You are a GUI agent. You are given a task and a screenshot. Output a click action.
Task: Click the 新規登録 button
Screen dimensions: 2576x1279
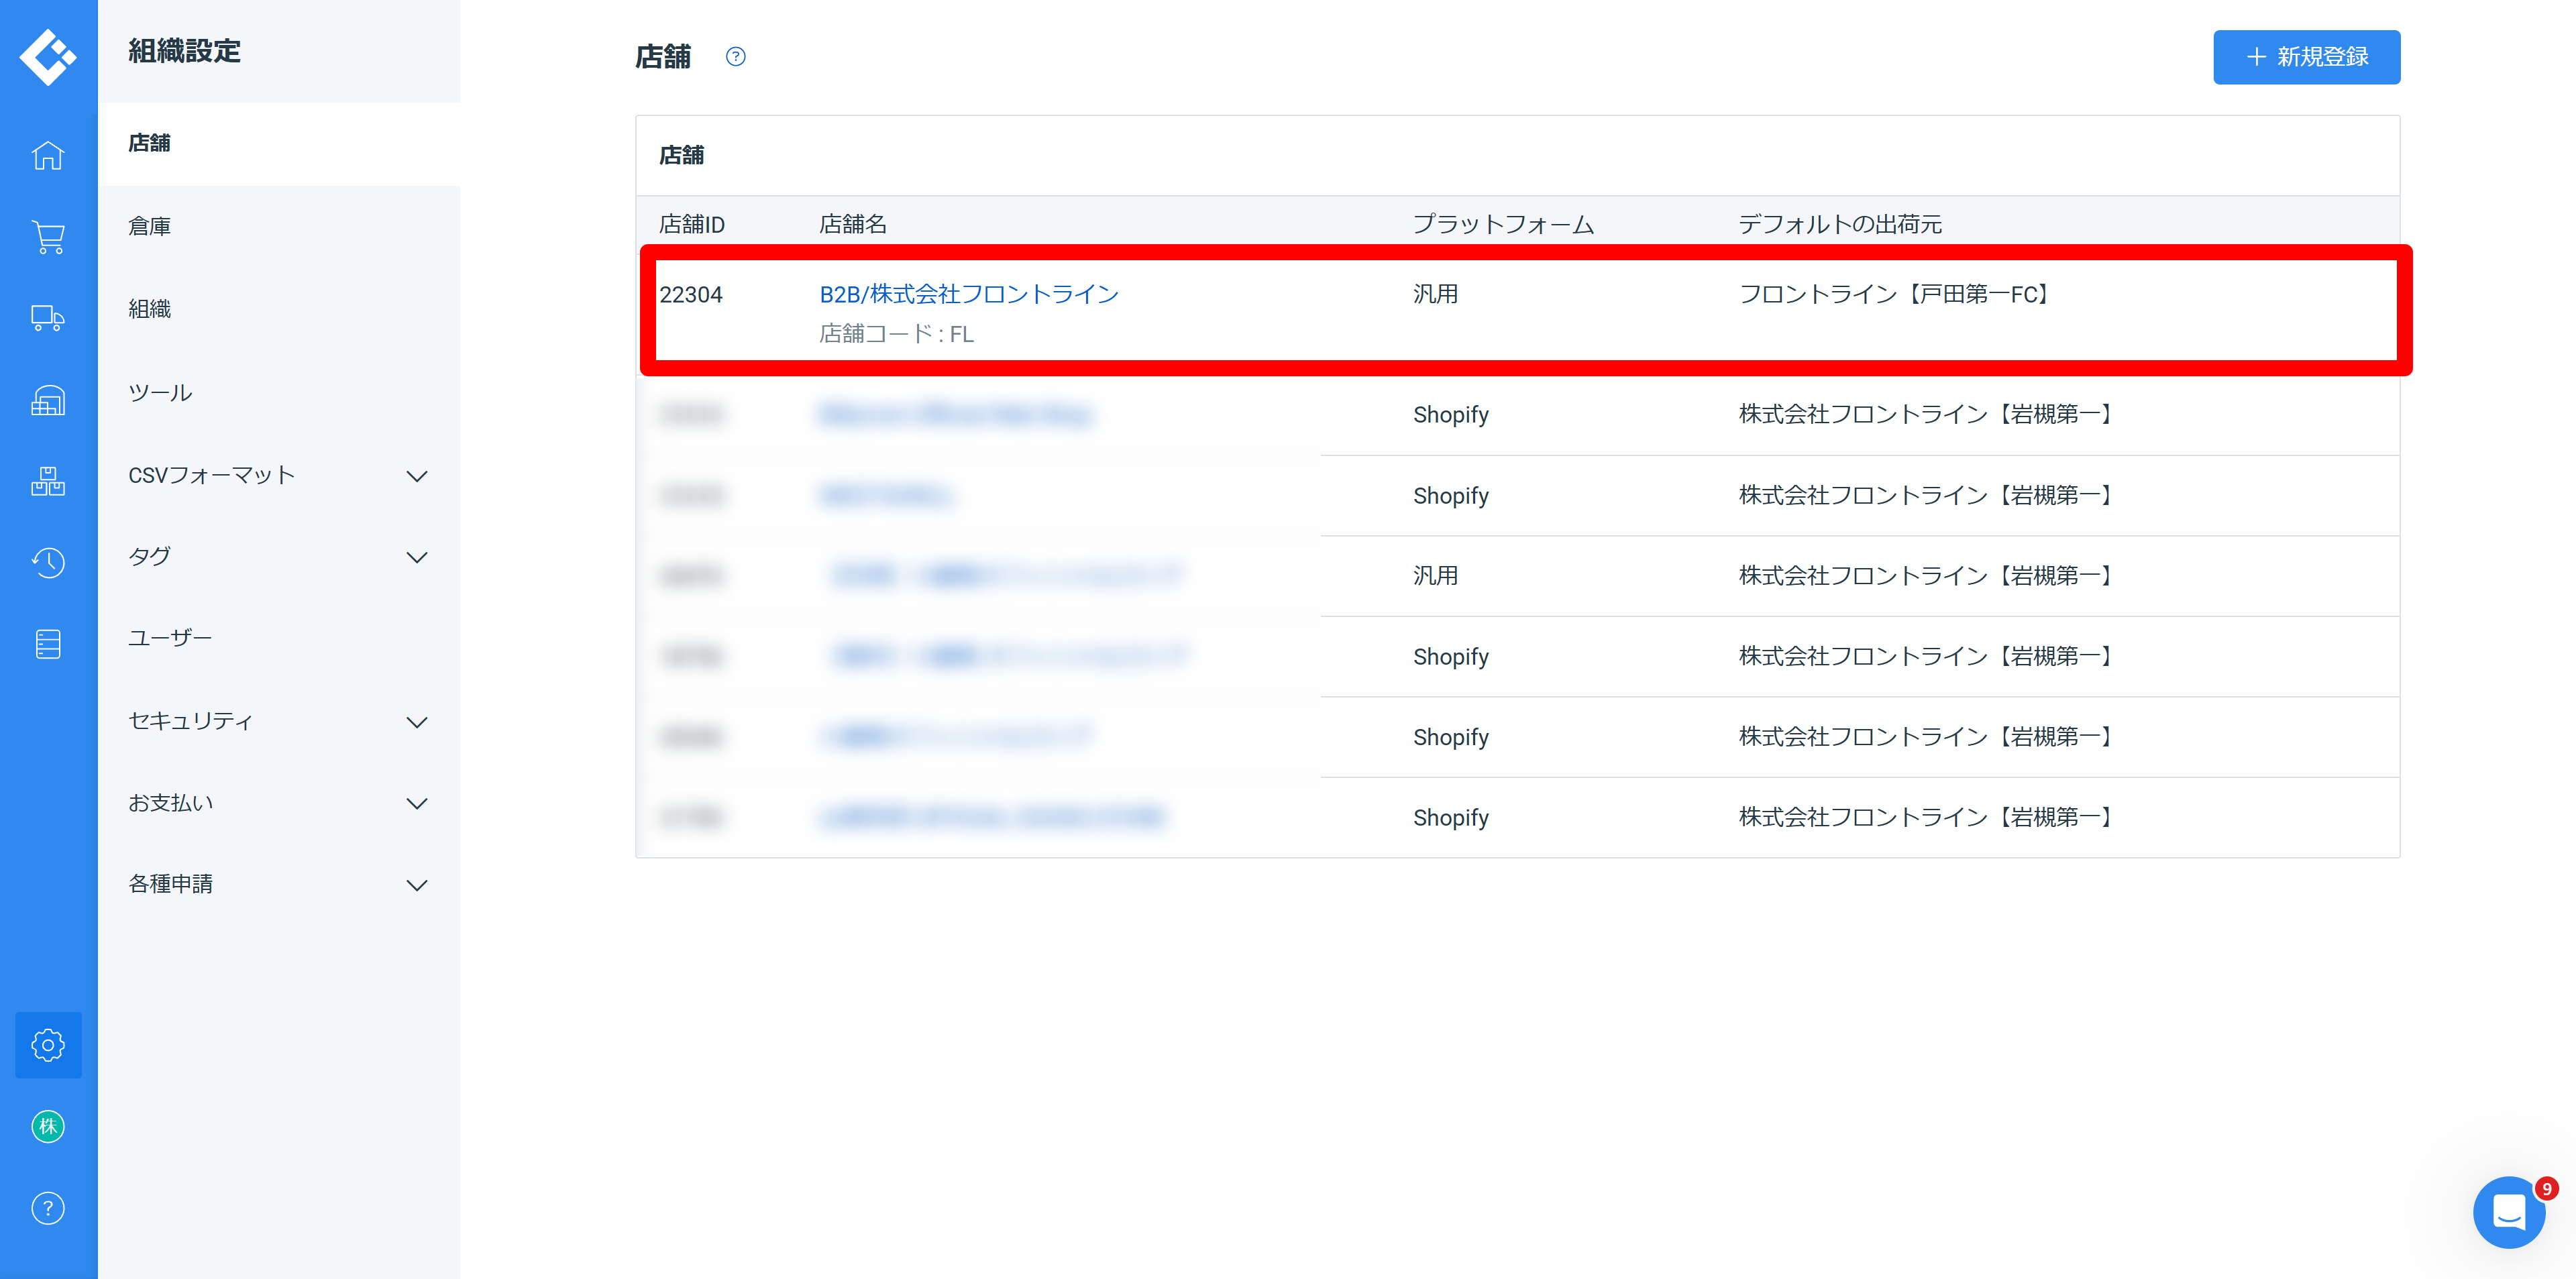coord(2306,57)
